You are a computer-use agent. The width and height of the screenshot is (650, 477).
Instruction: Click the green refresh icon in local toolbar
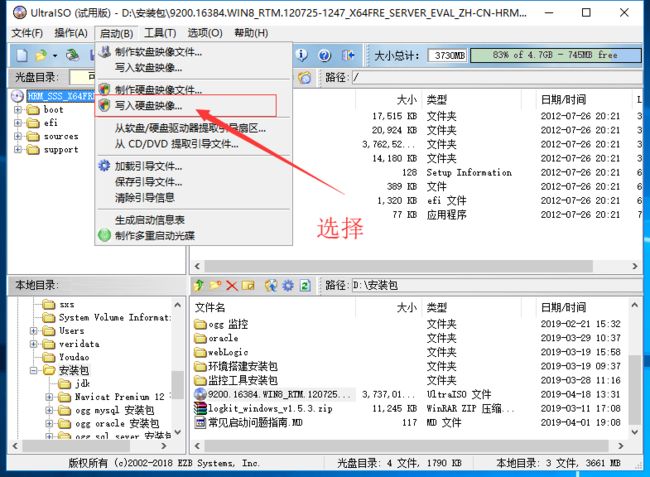coord(302,286)
